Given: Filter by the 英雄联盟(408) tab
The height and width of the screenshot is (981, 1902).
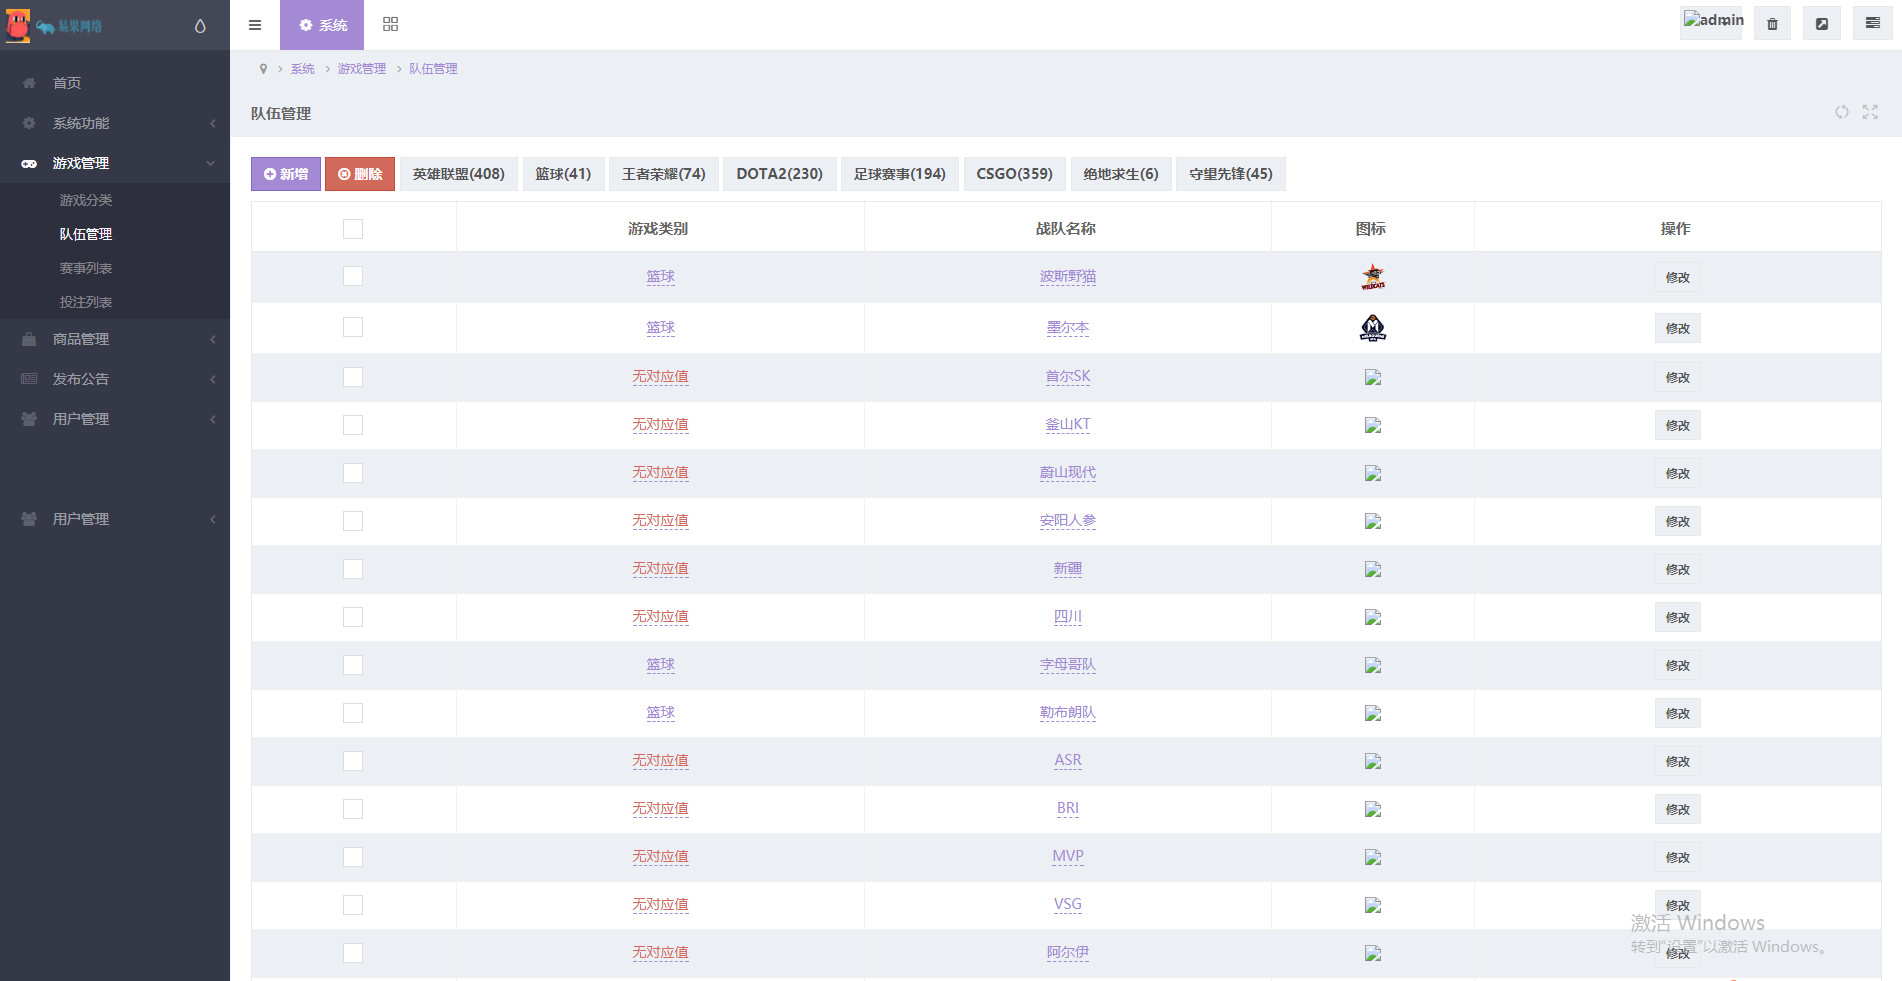Looking at the screenshot, I should tap(458, 174).
